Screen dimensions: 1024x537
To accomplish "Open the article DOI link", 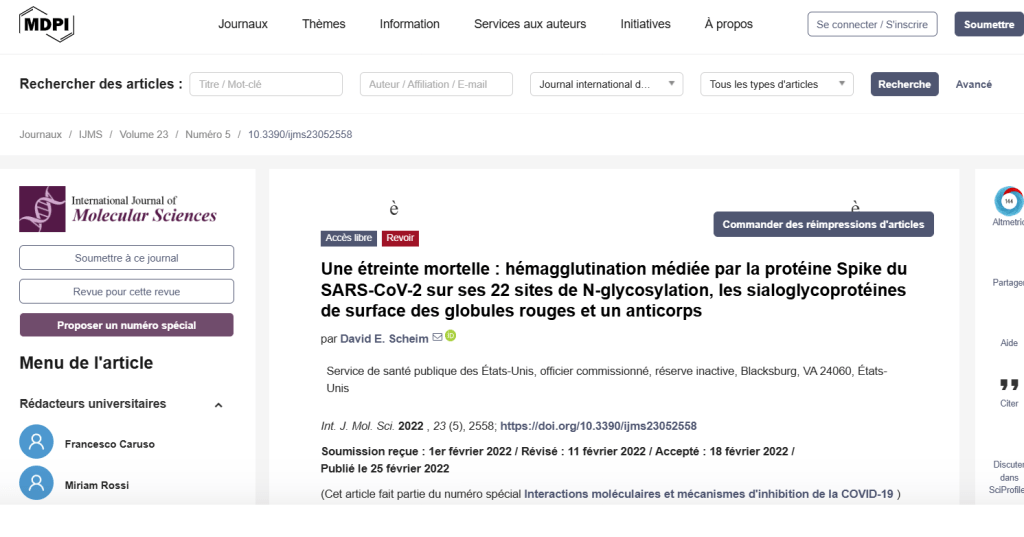I will coord(598,426).
